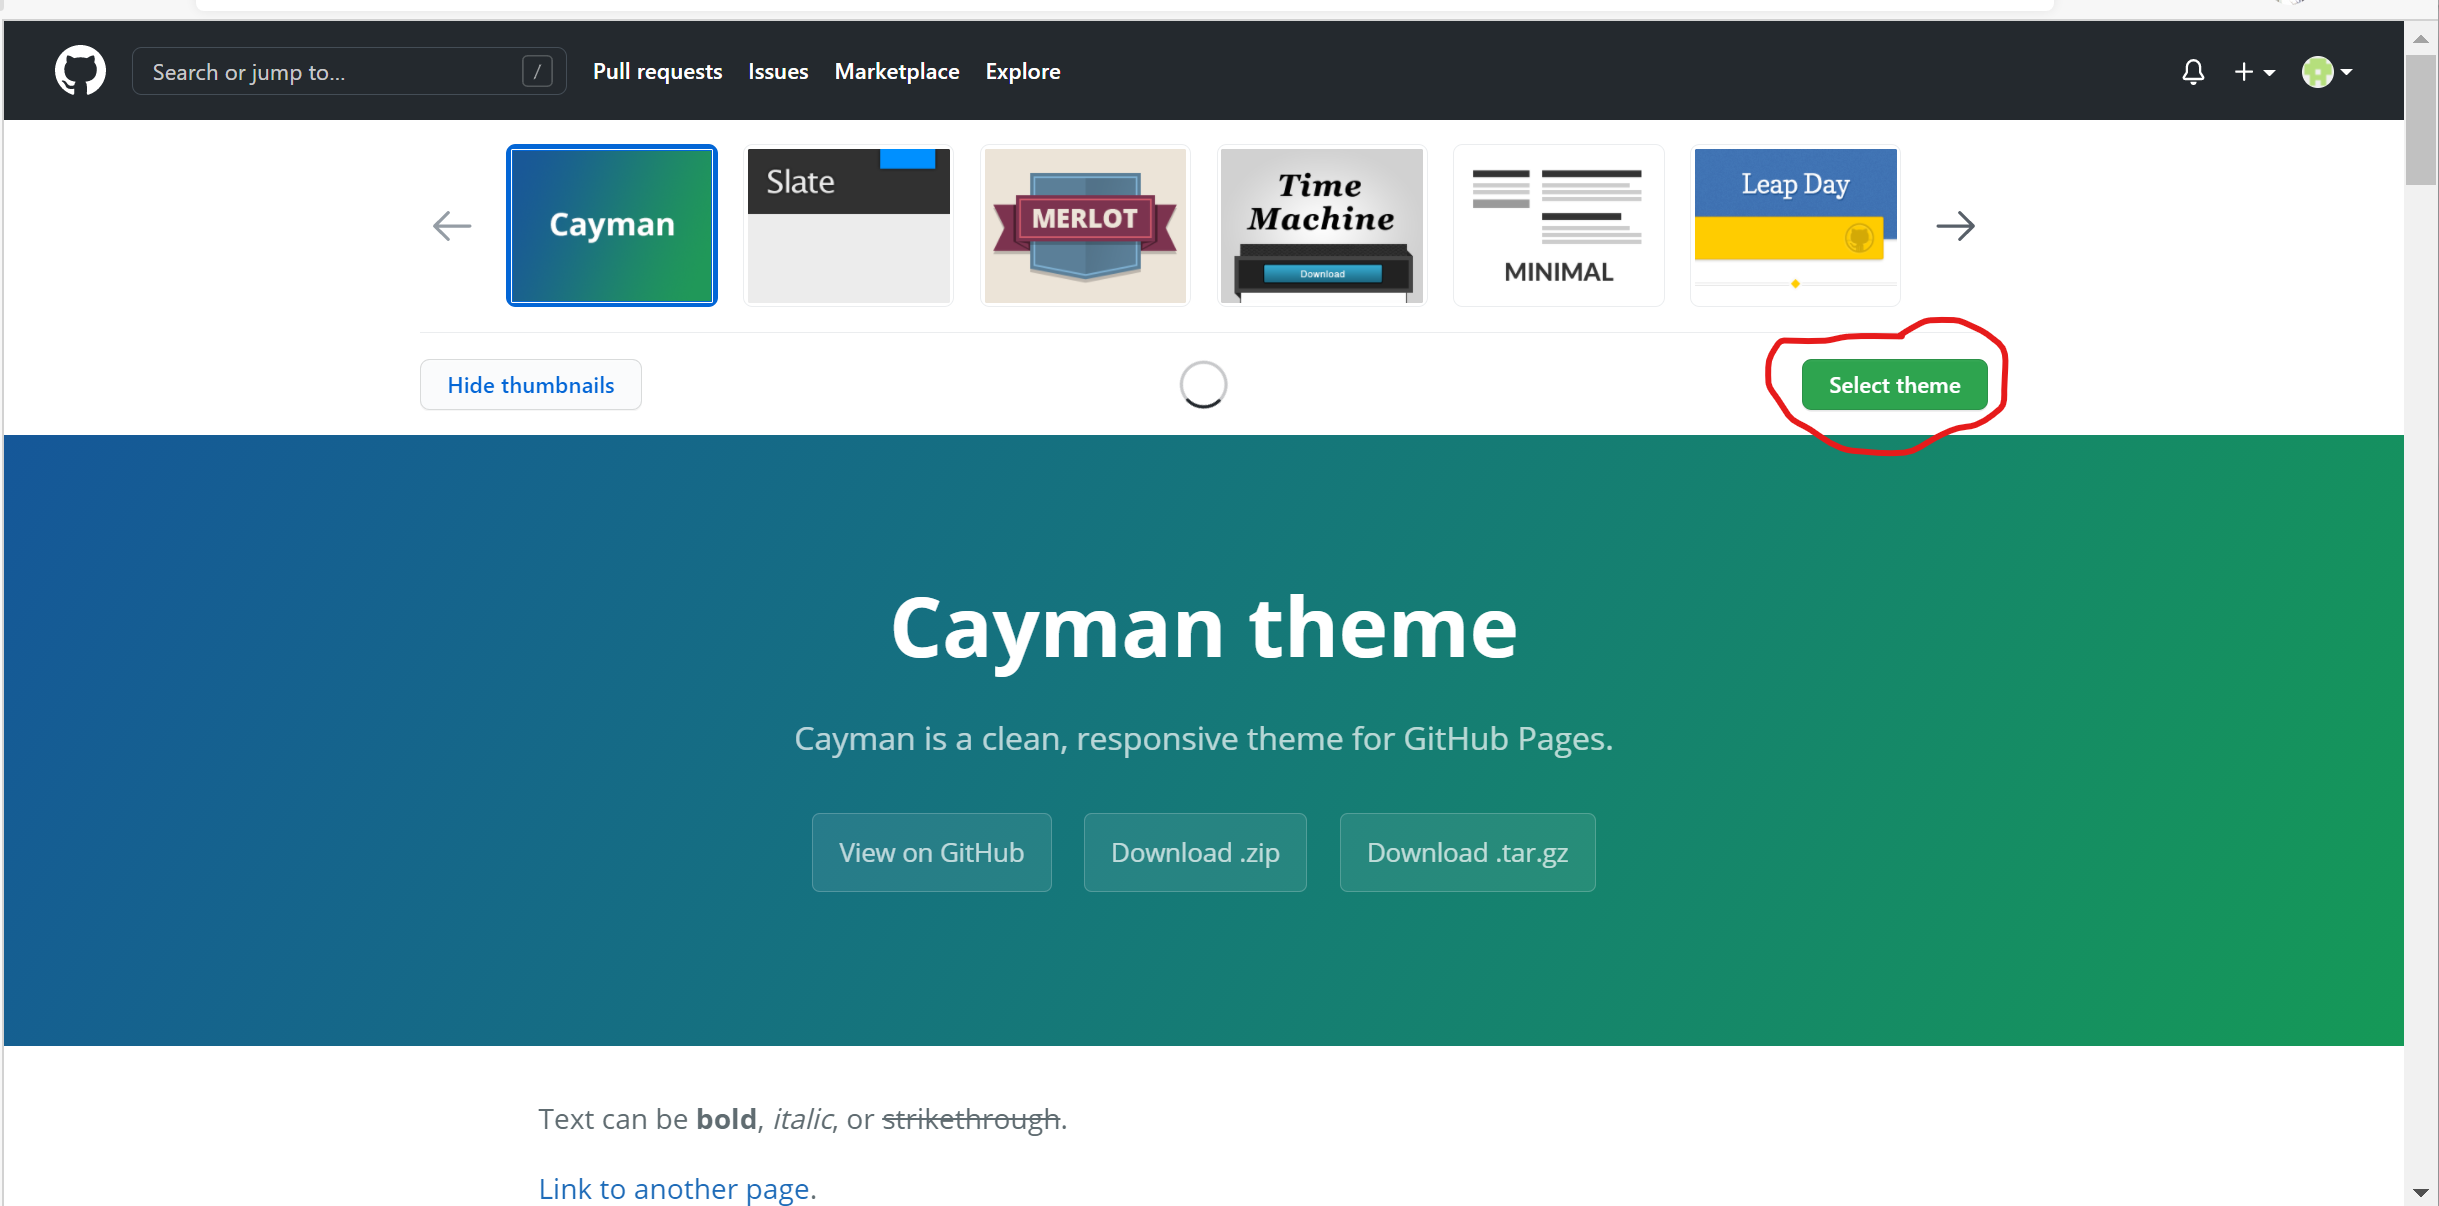Select the Slate theme thumbnail
Image resolution: width=2439 pixels, height=1206 pixels.
pyautogui.click(x=847, y=225)
